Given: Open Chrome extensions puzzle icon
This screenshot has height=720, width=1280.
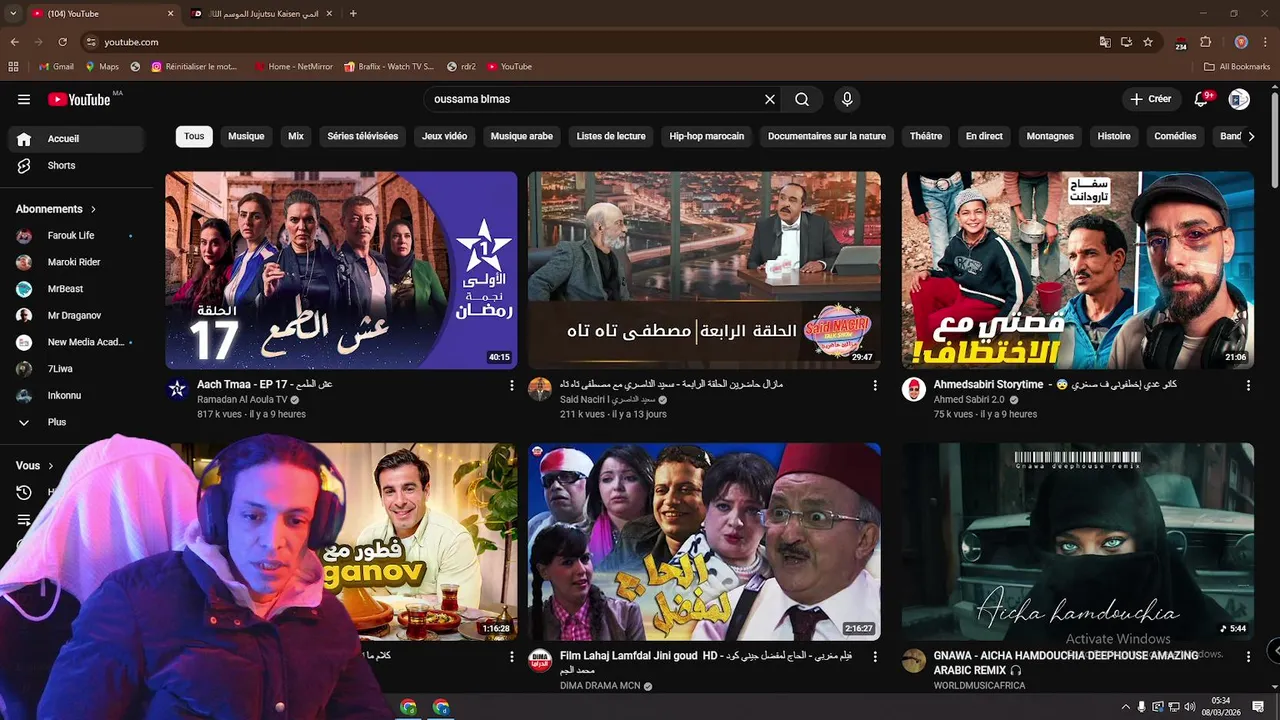Looking at the screenshot, I should 1206,42.
